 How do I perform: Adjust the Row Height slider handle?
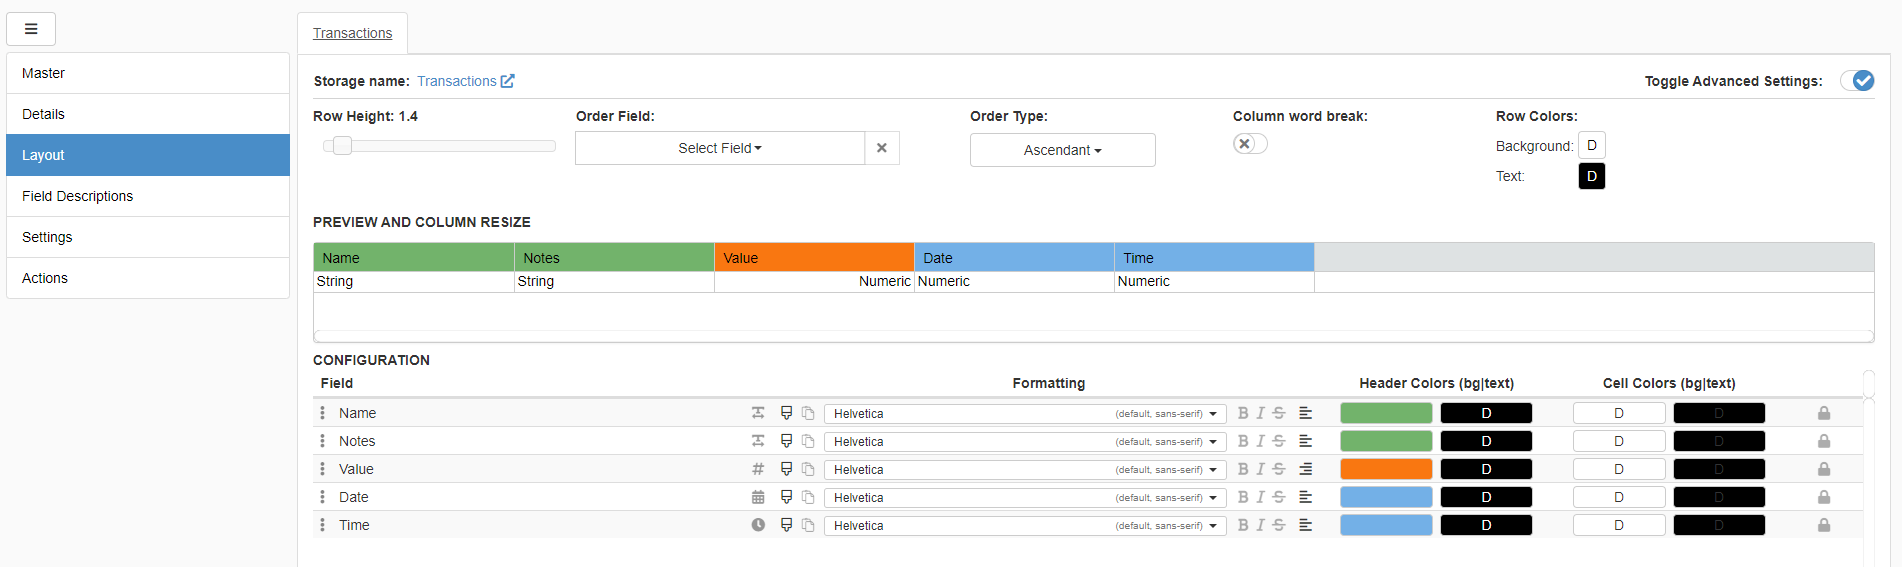click(x=342, y=146)
